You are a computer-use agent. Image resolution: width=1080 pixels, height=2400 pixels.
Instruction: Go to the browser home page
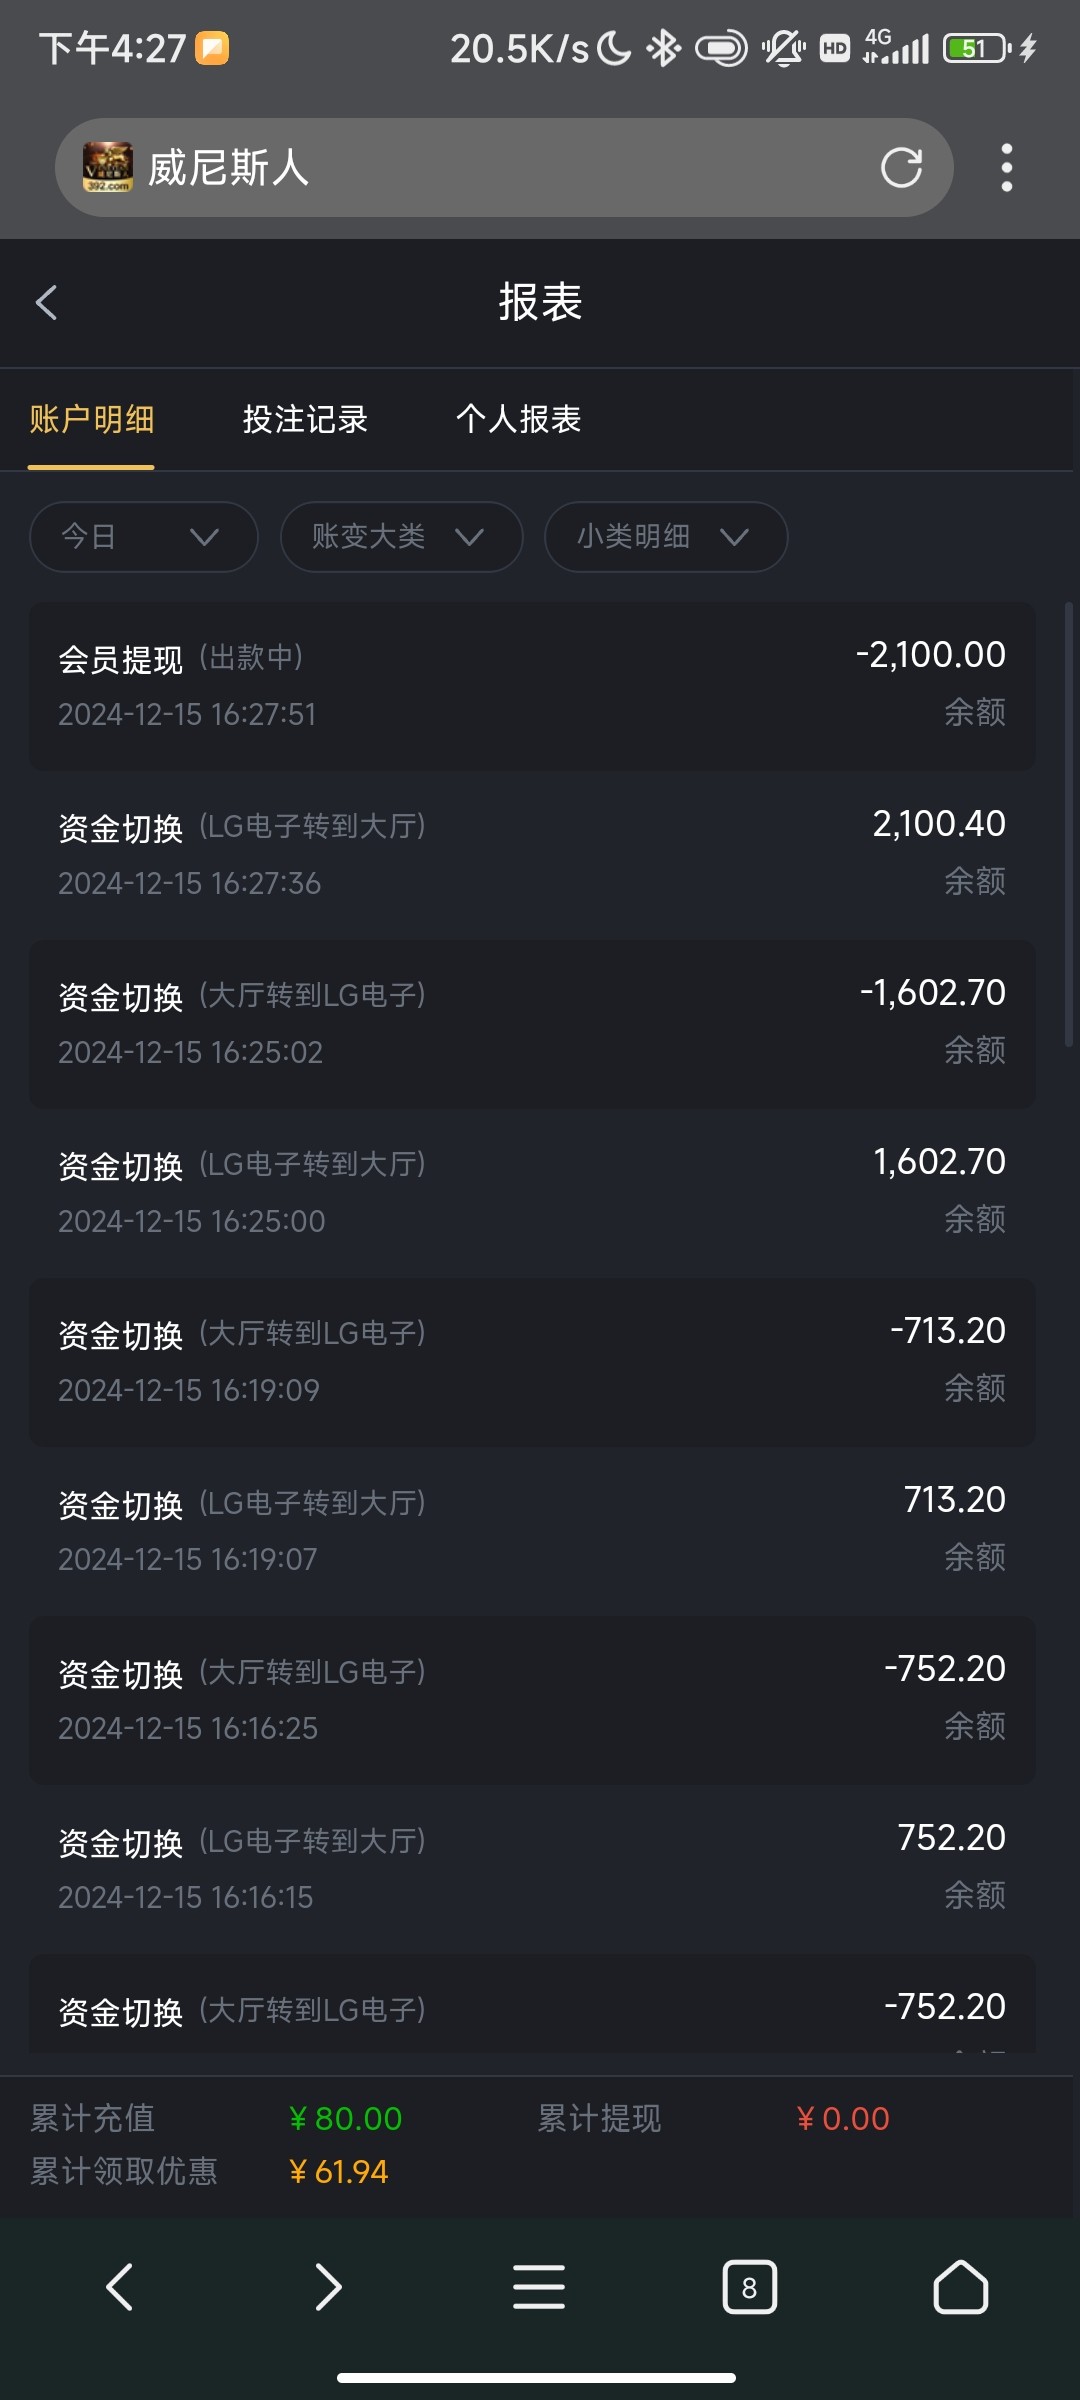pos(960,2287)
